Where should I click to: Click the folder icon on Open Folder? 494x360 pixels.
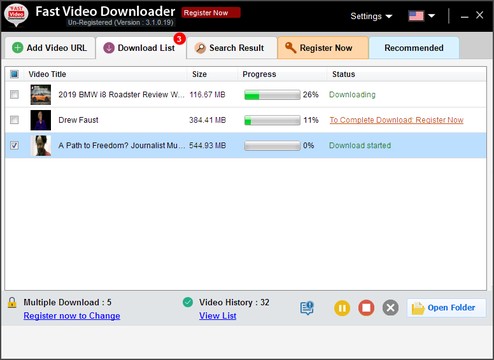point(418,308)
